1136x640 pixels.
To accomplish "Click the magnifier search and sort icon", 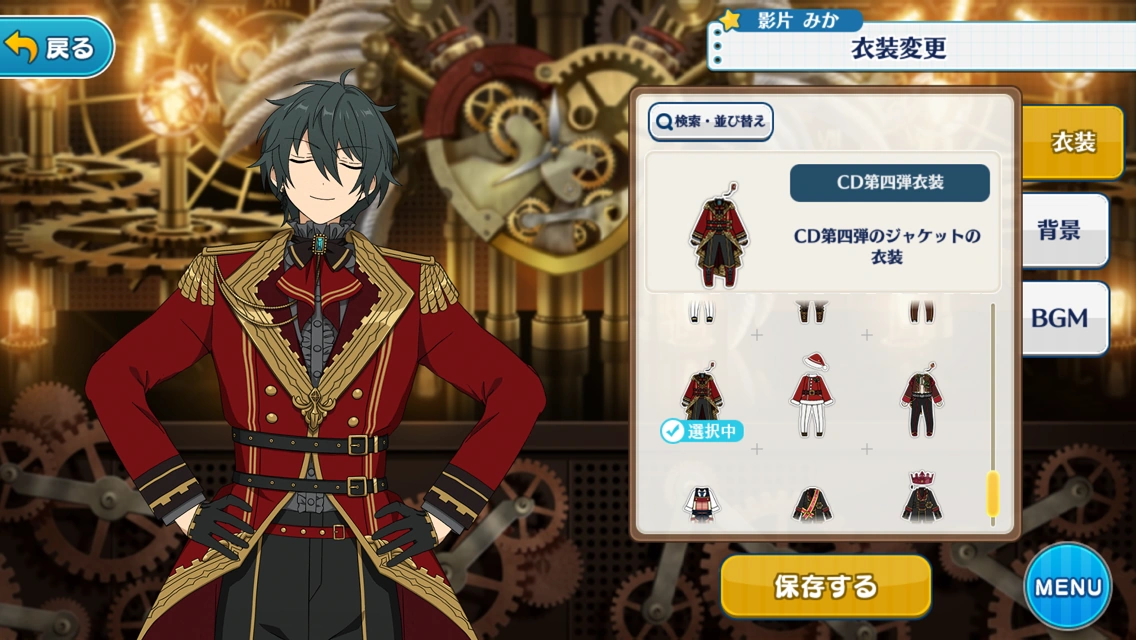I will [664, 122].
